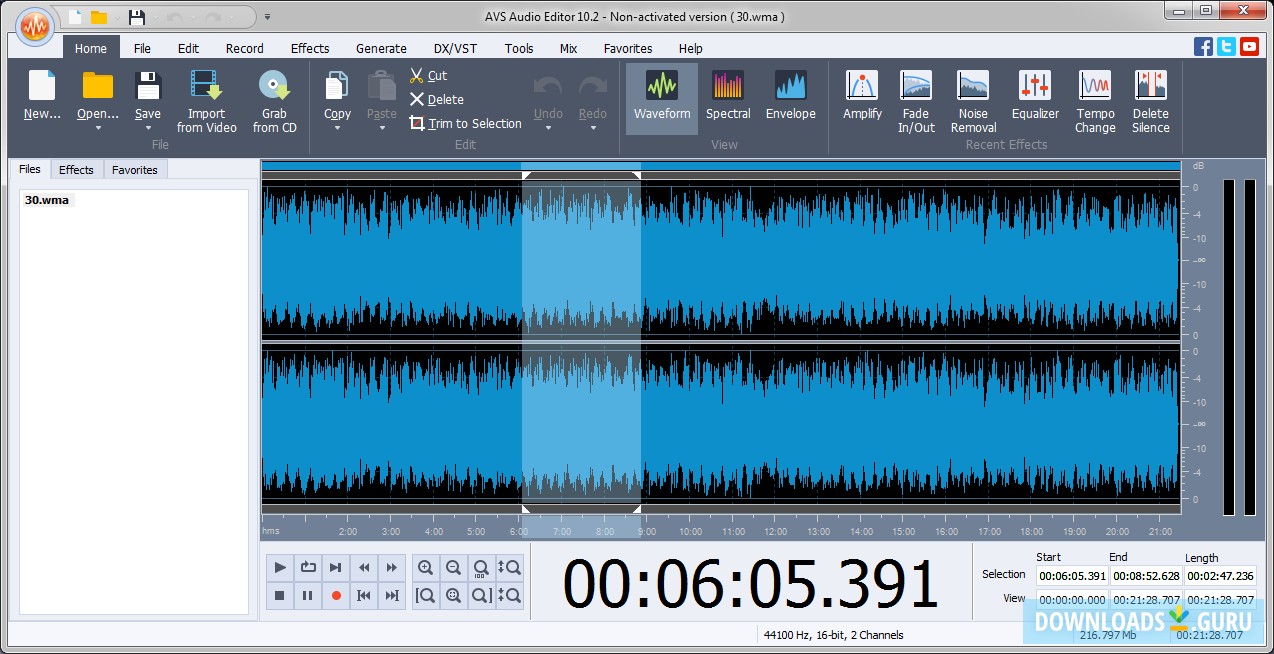This screenshot has height=654, width=1274.
Task: Select Noise Removal
Action: 971,98
